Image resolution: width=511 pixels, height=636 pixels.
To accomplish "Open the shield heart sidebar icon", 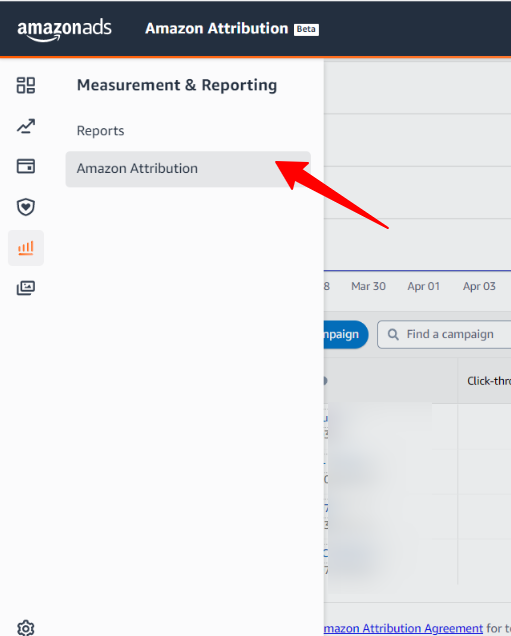I will point(26,207).
